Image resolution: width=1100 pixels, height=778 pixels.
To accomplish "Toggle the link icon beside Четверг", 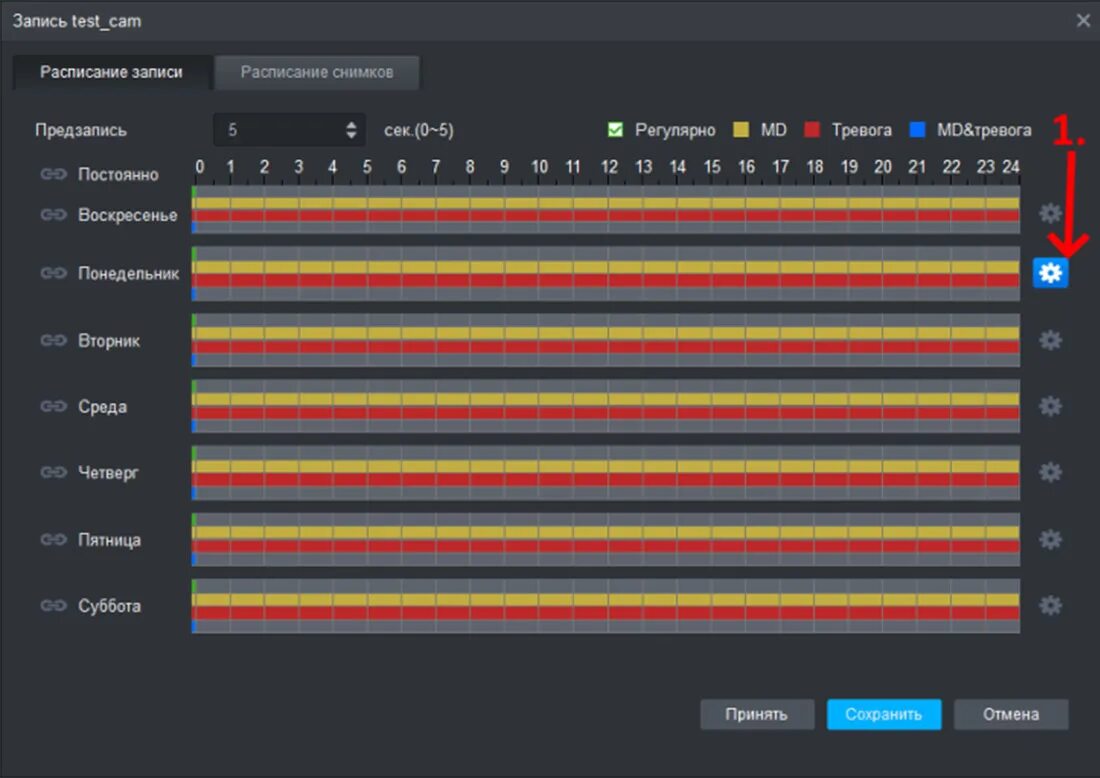I will pyautogui.click(x=53, y=472).
